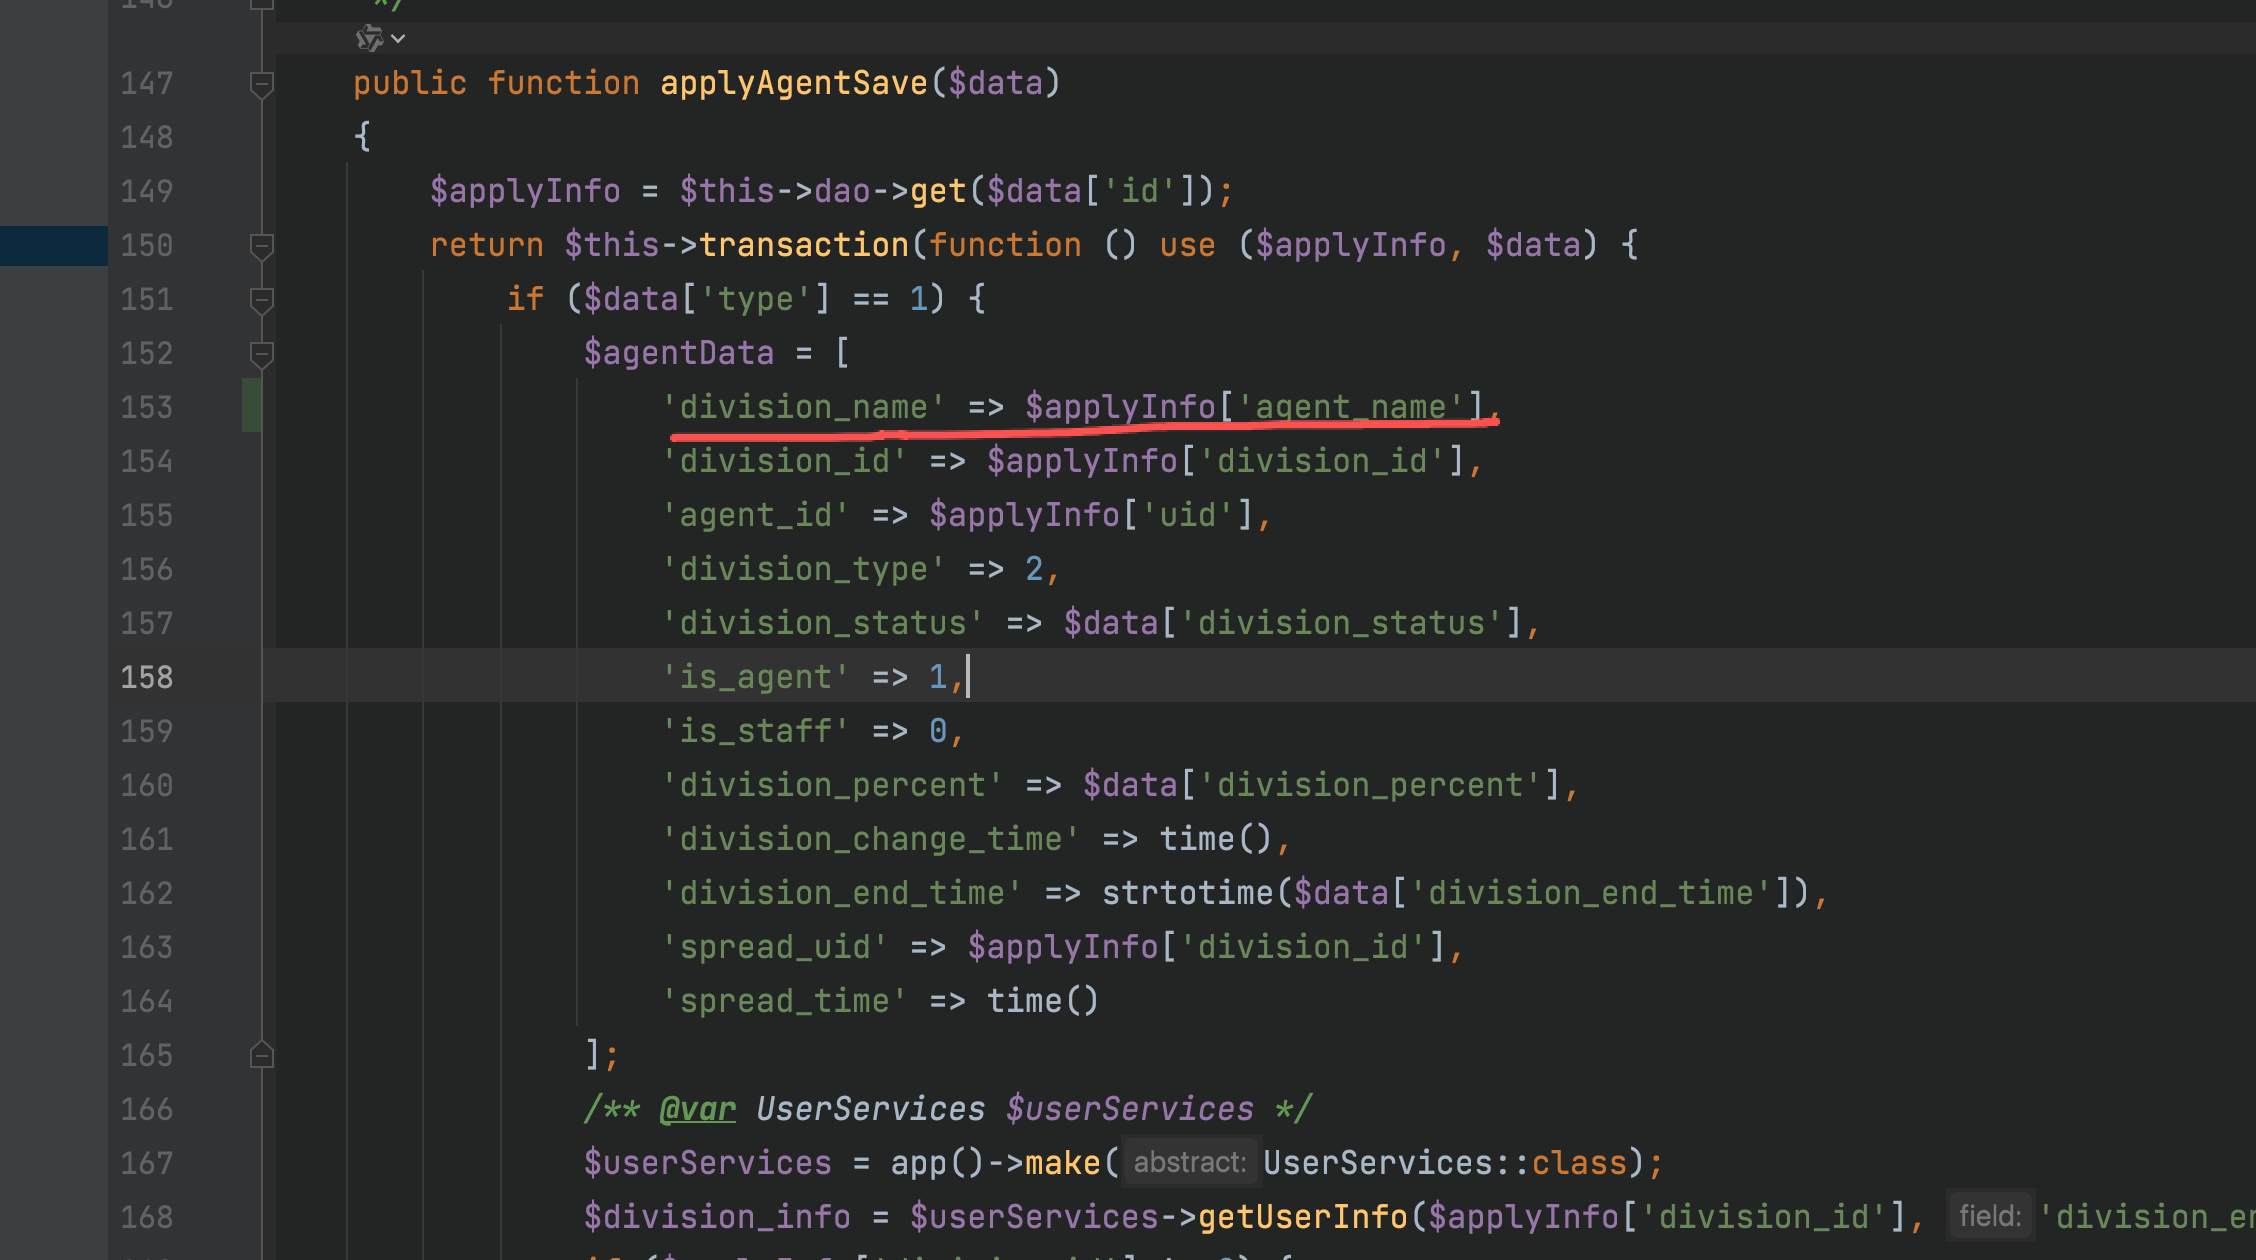
Task: Click the 'abstract:' parameter inlay hint
Action: pyautogui.click(x=1189, y=1163)
